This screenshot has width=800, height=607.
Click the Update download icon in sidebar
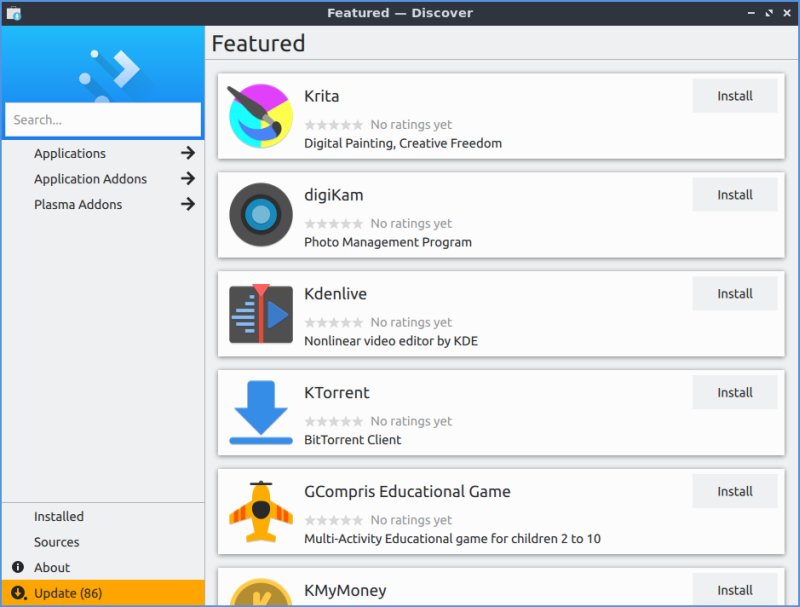(x=18, y=593)
